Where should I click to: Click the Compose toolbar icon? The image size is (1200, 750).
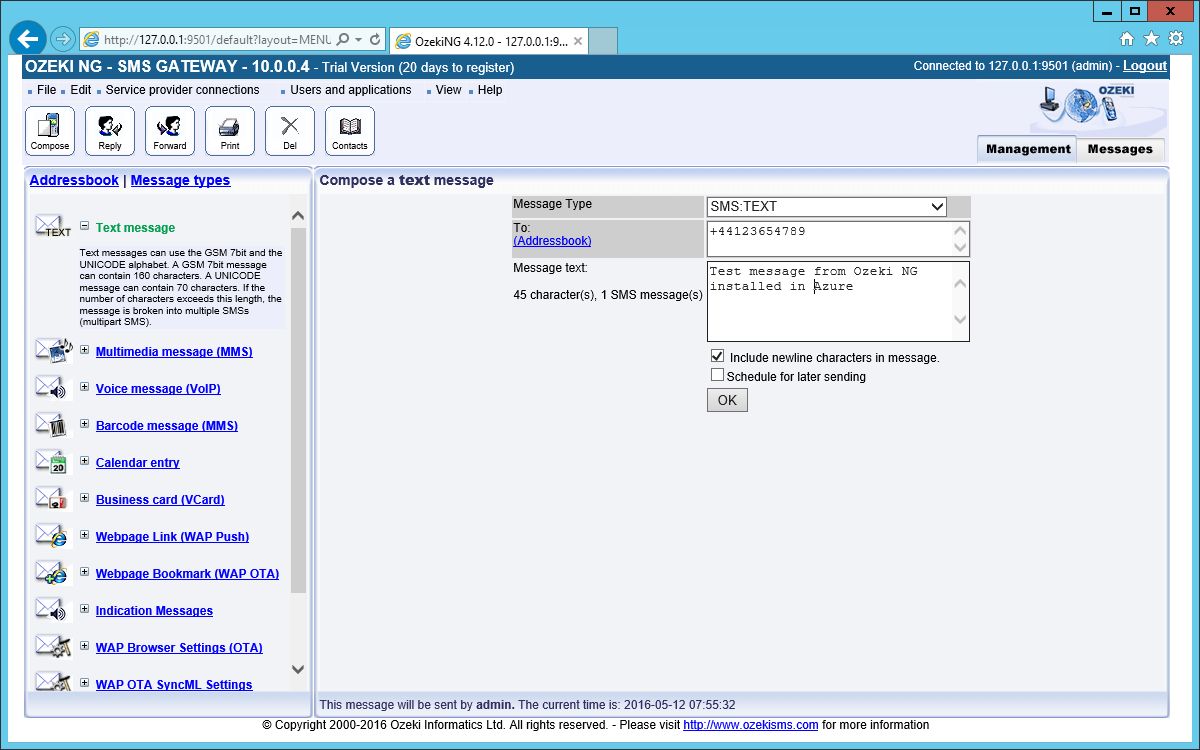click(x=50, y=131)
